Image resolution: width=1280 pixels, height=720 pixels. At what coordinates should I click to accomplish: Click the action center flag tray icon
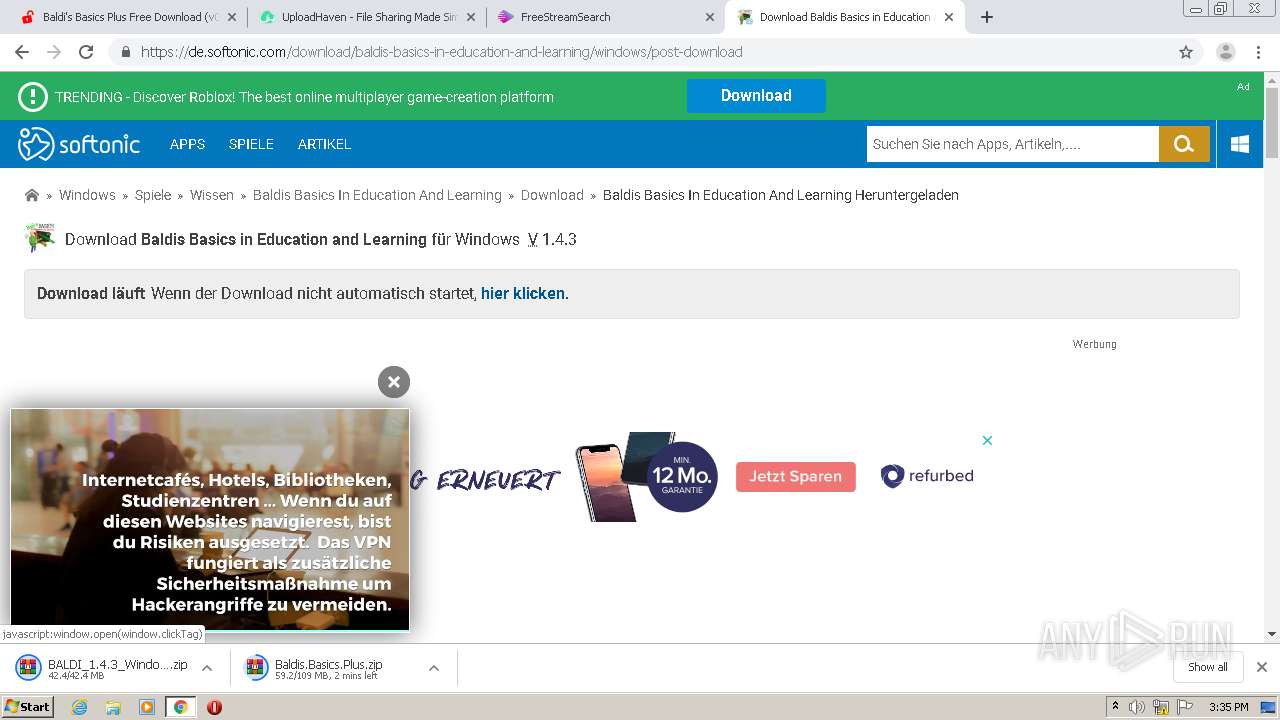[1185, 707]
